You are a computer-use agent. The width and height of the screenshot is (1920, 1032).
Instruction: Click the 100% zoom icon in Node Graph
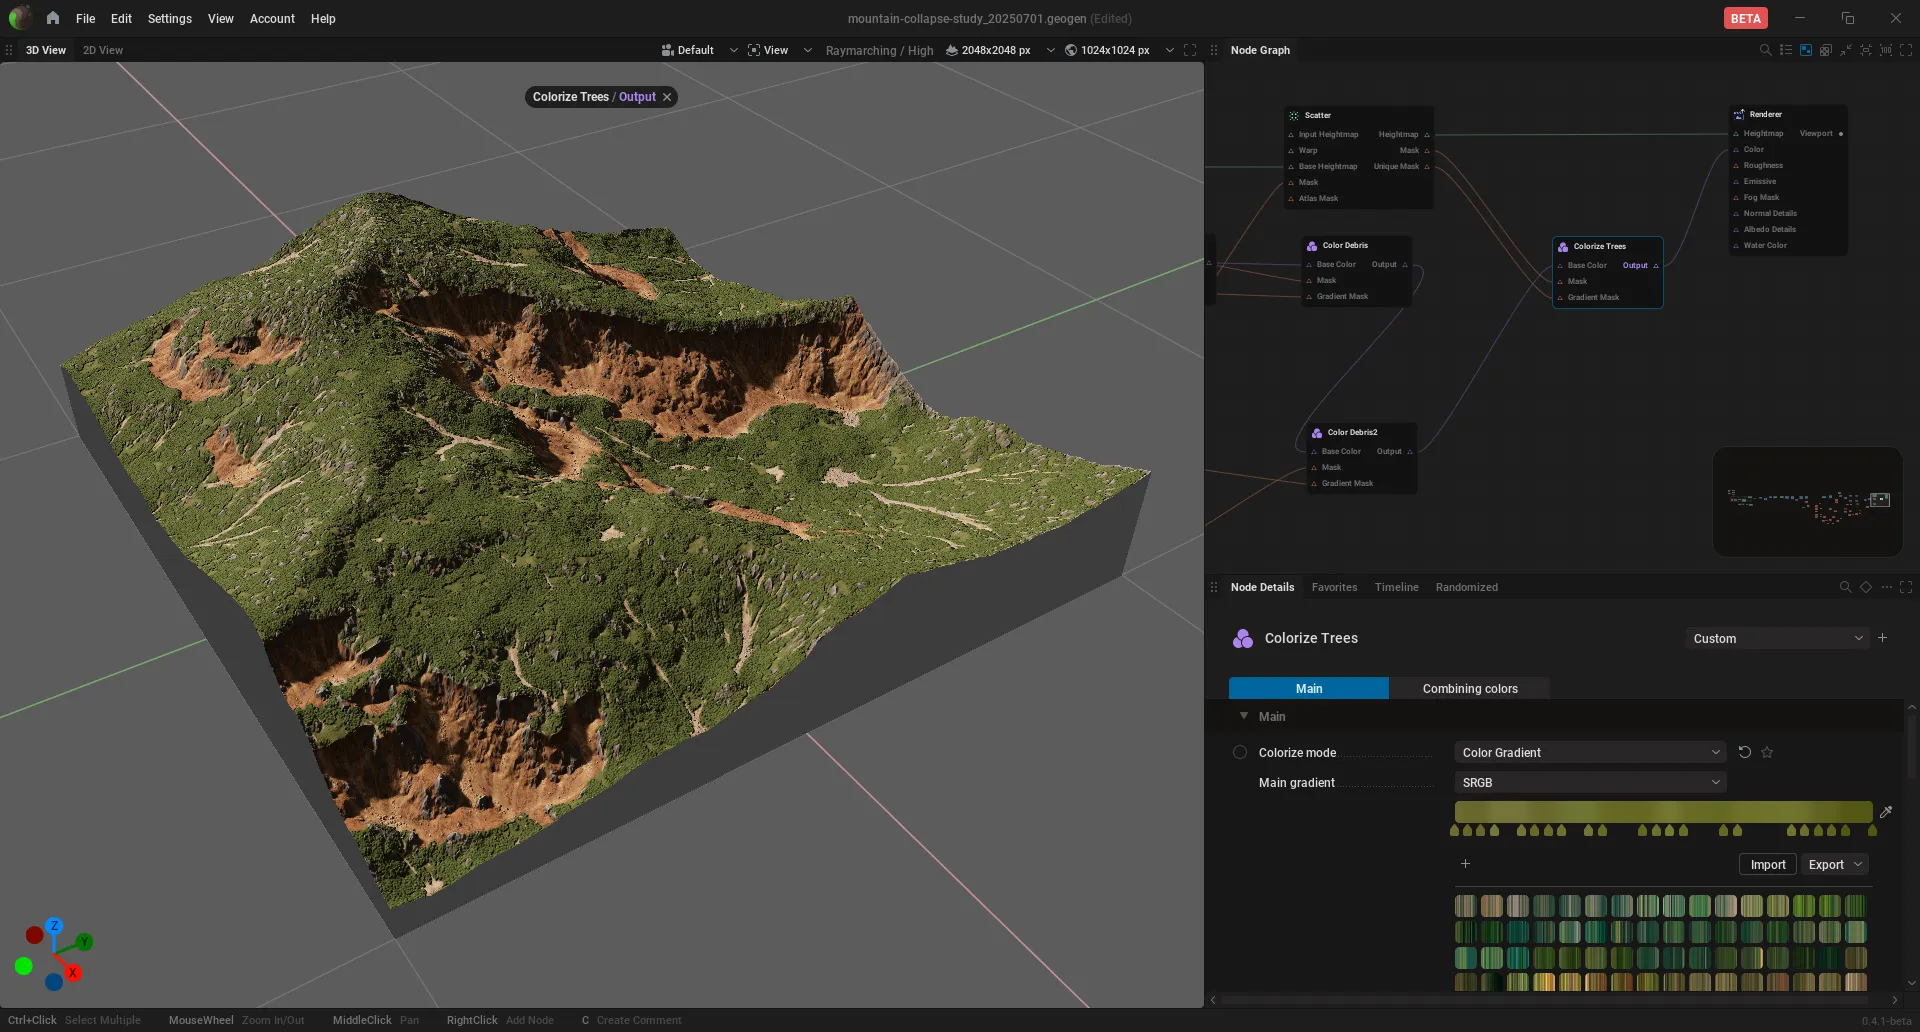[1886, 50]
